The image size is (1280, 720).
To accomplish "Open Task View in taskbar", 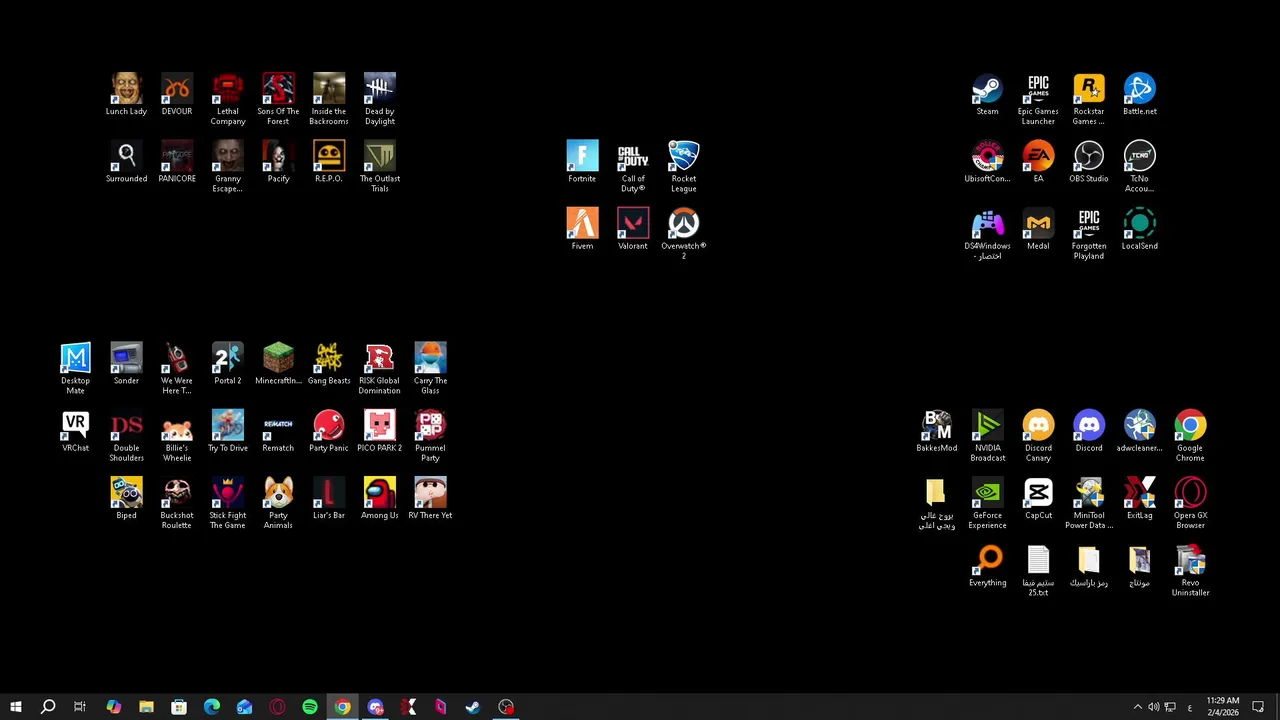I will tap(80, 707).
